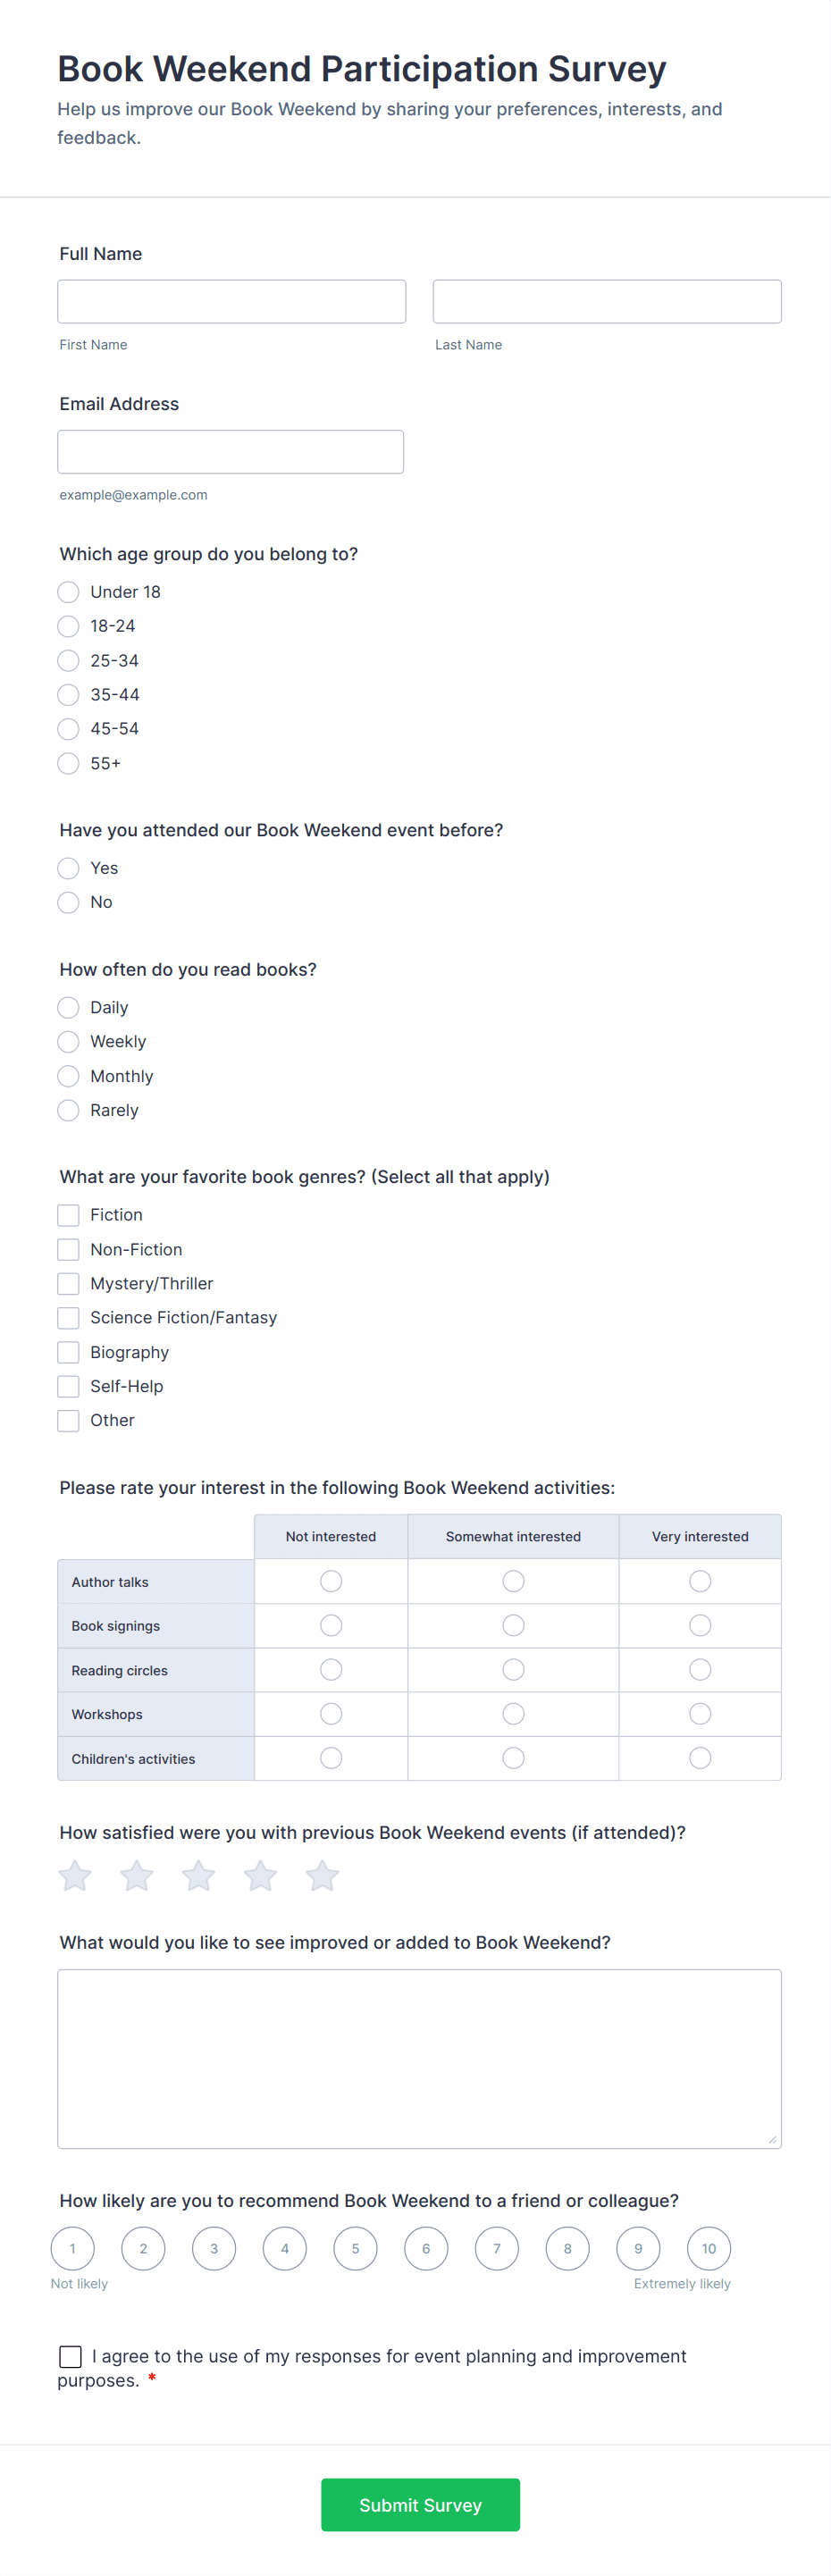This screenshot has width=831, height=2576.
Task: Mark "Not interested" for Workshops
Action: [x=330, y=1713]
